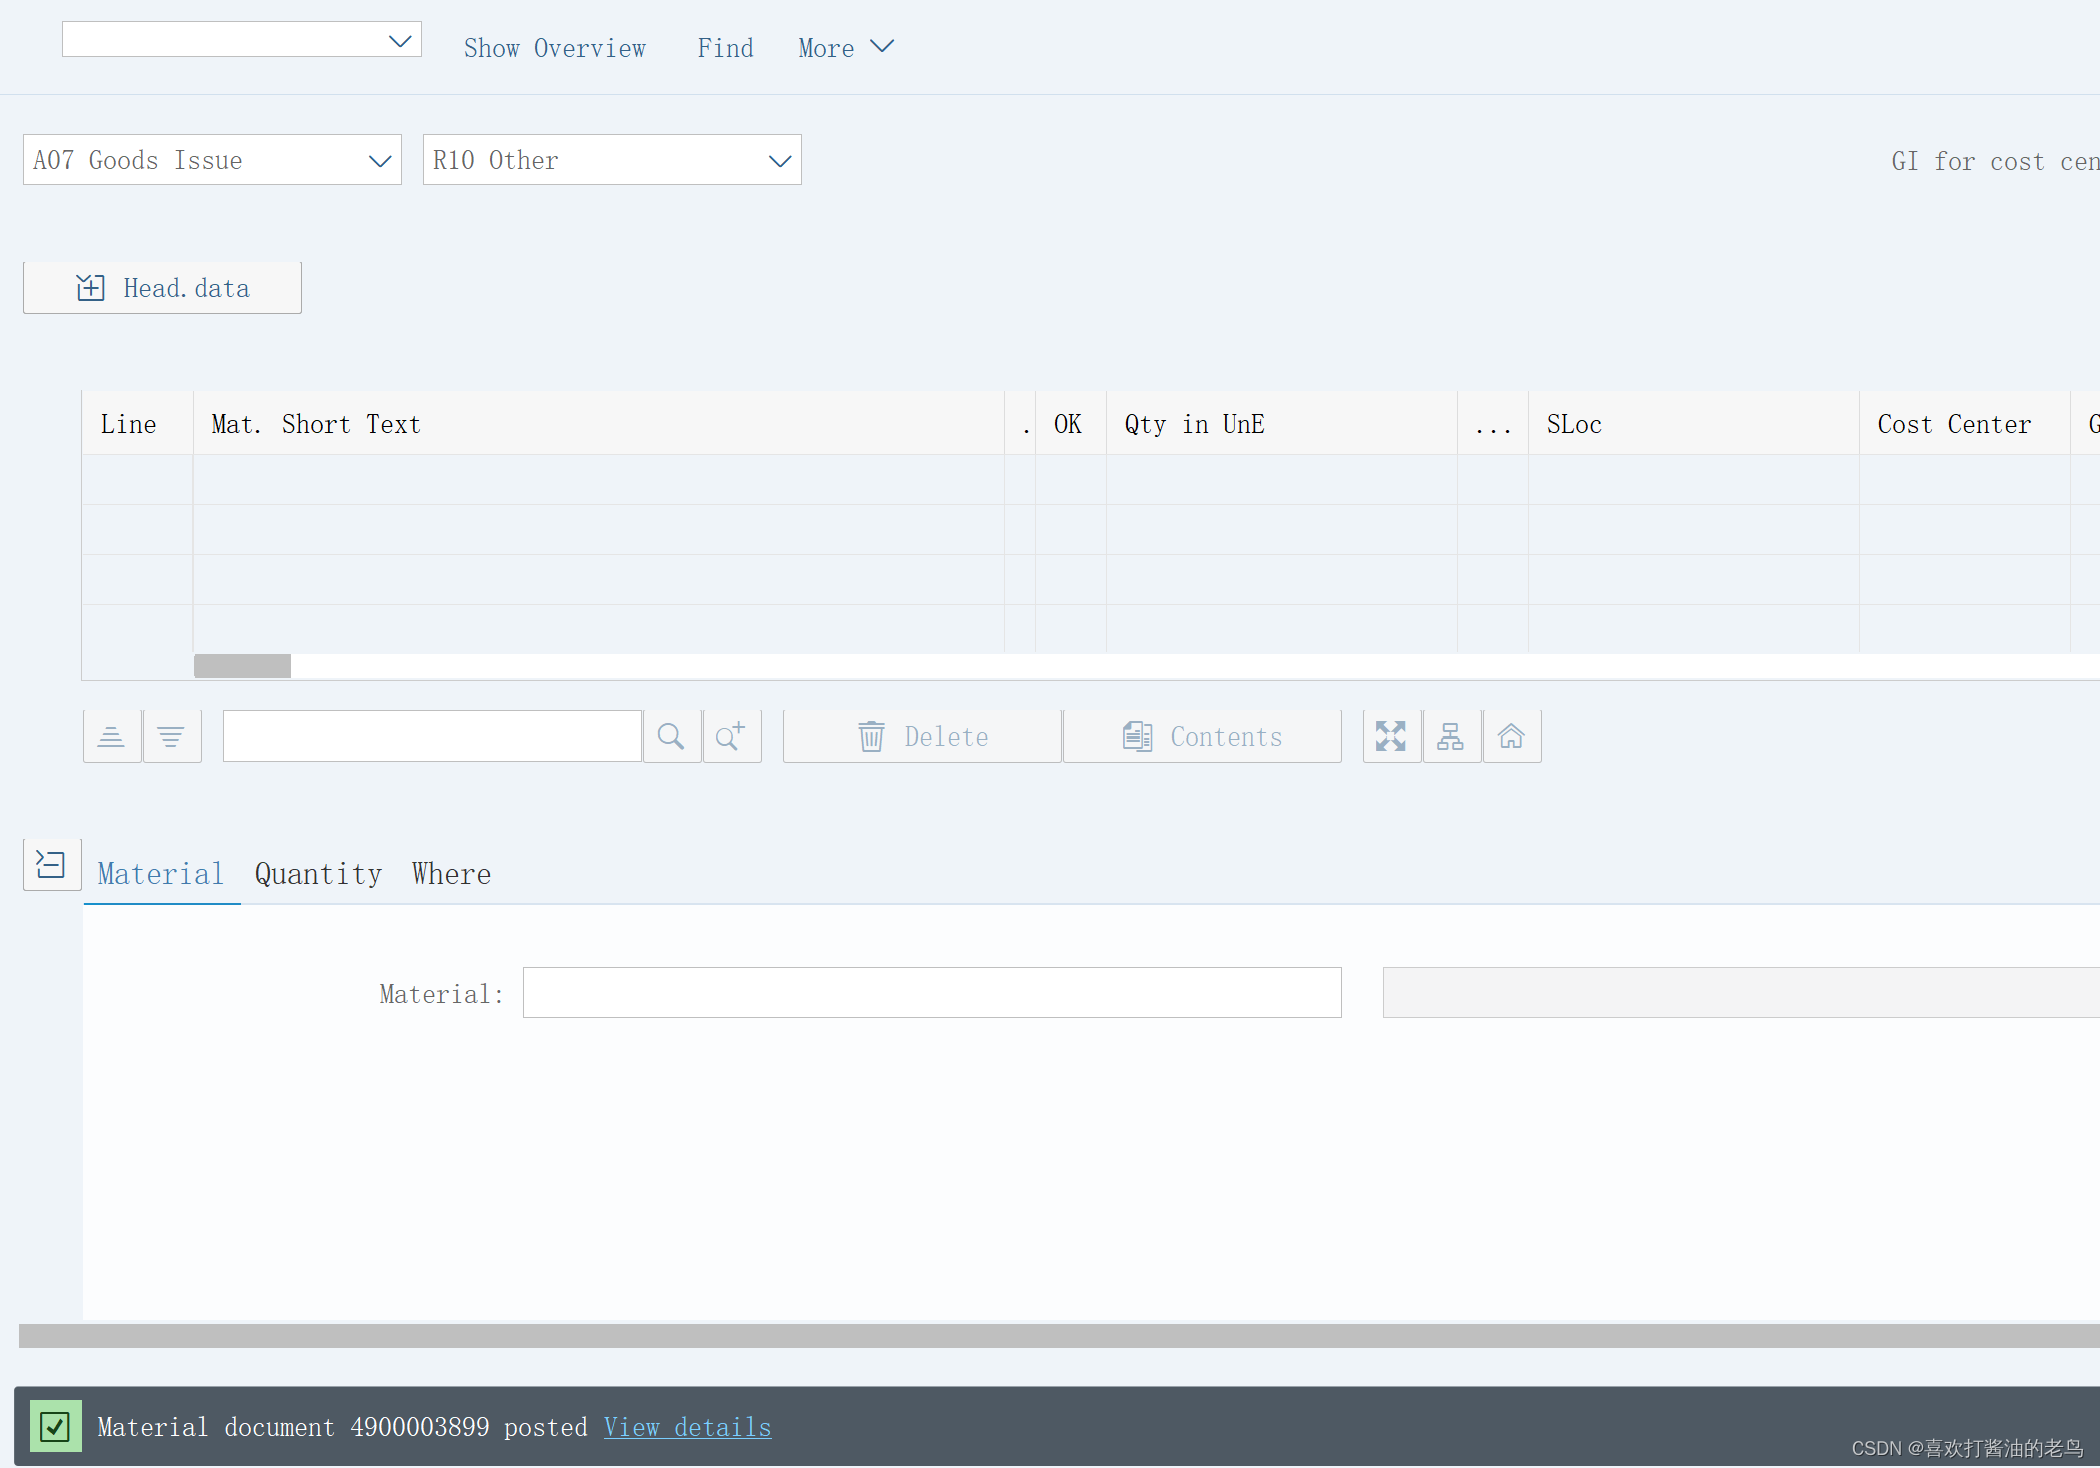The width and height of the screenshot is (2100, 1468).
Task: Click the continue search icon
Action: coord(731,735)
